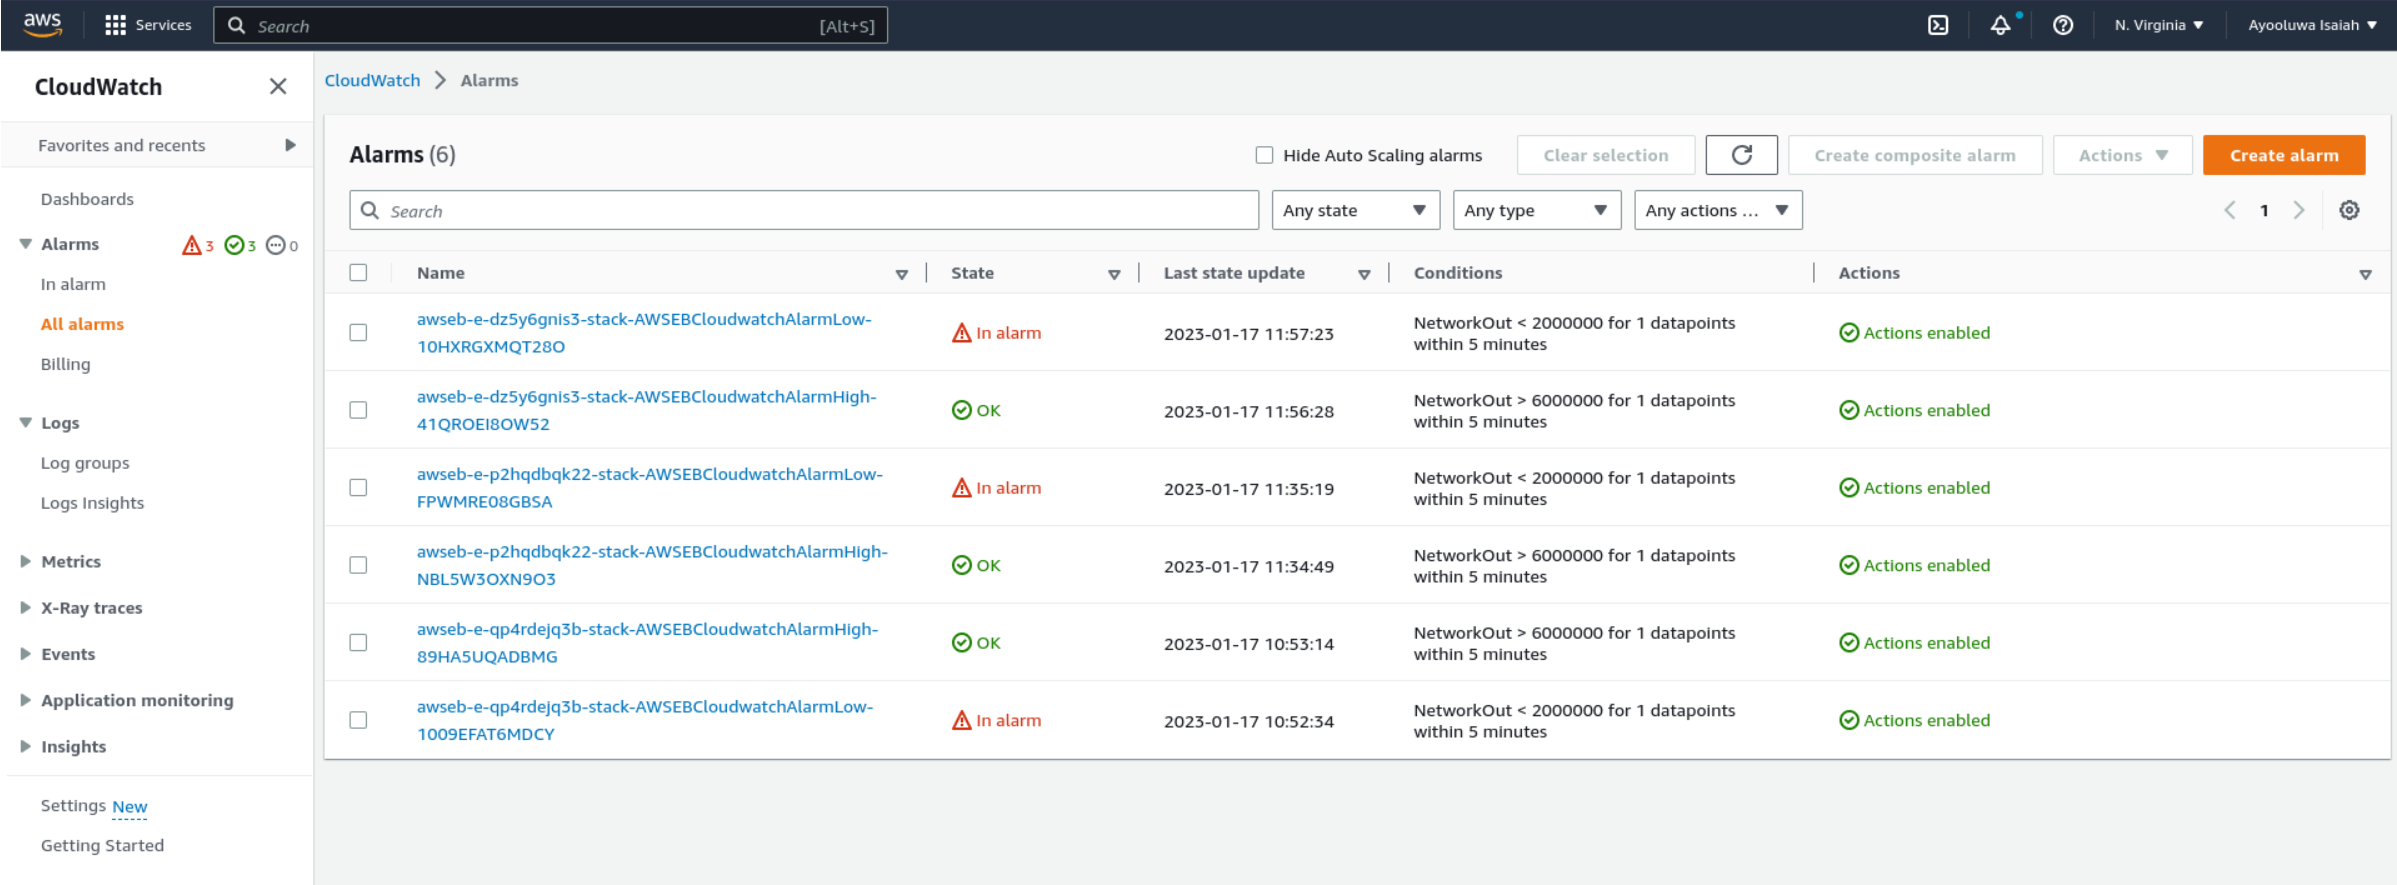The image size is (2397, 885).
Task: Click the In alarm warning icon for 1009EFAT6MDCY
Action: click(961, 720)
